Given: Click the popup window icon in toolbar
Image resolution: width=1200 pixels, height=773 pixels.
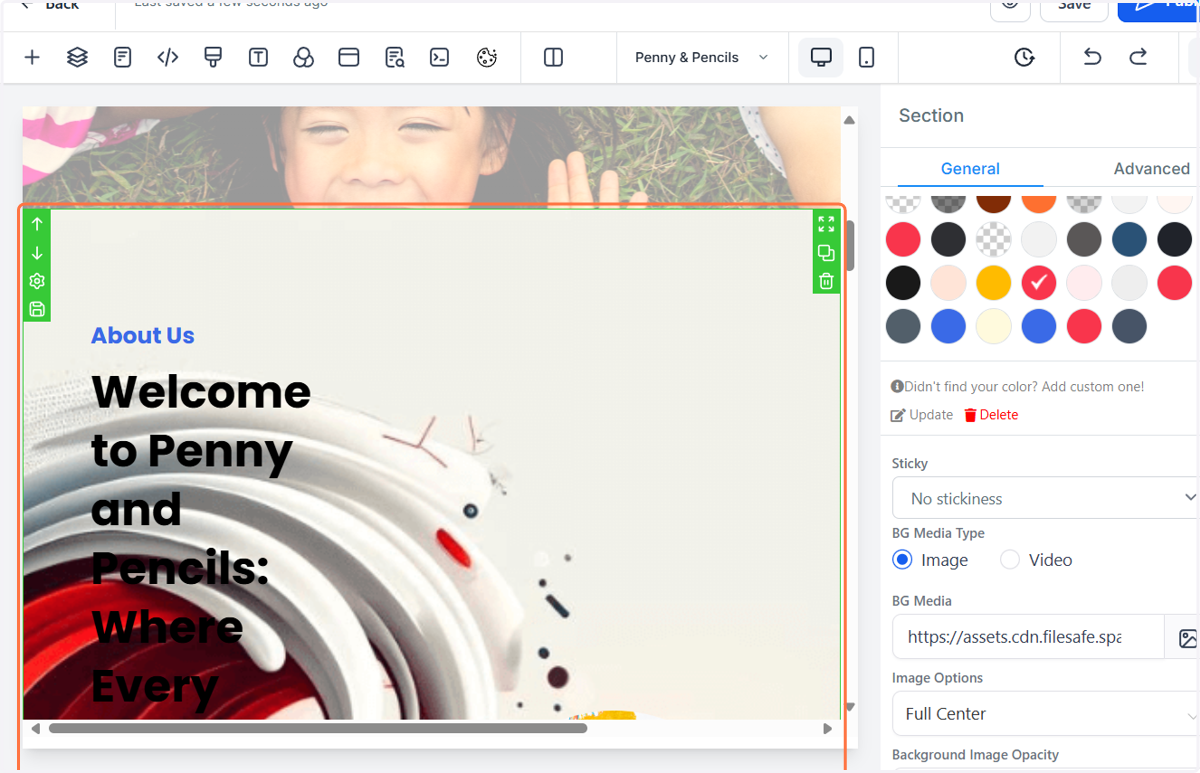Looking at the screenshot, I should point(349,58).
